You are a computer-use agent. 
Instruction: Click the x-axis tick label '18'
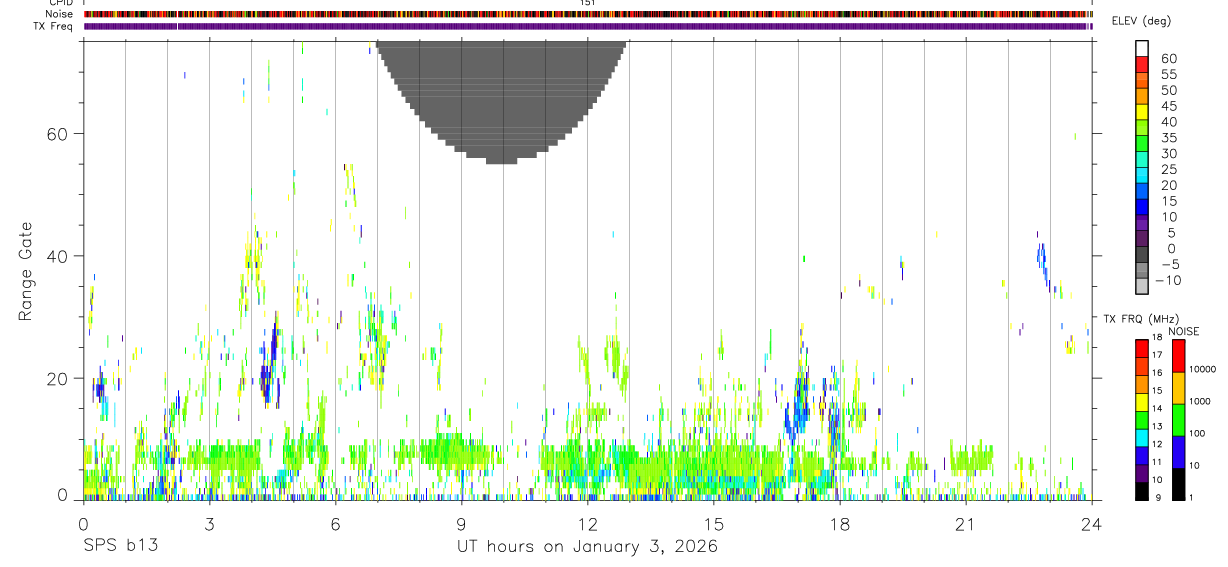click(839, 523)
